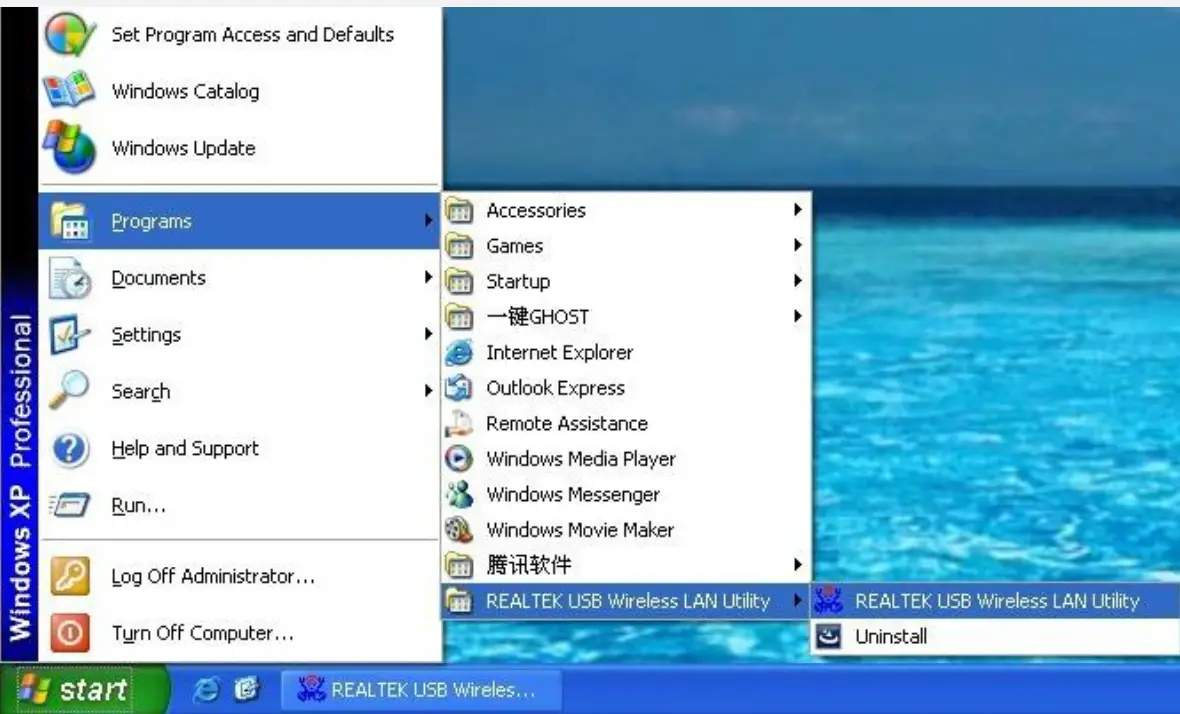
Task: Click the Accessories menu entry text
Action: 536,211
